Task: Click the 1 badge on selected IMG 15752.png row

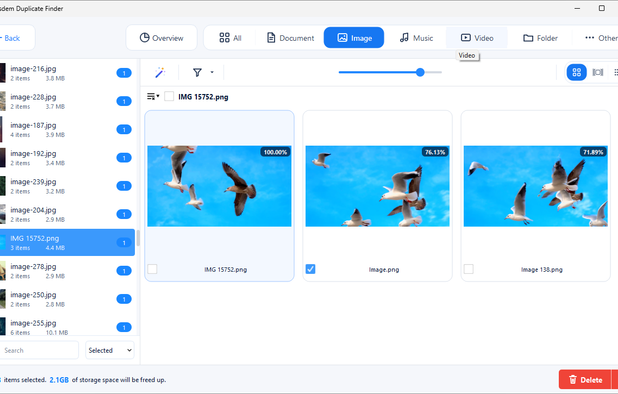Action: point(124,243)
